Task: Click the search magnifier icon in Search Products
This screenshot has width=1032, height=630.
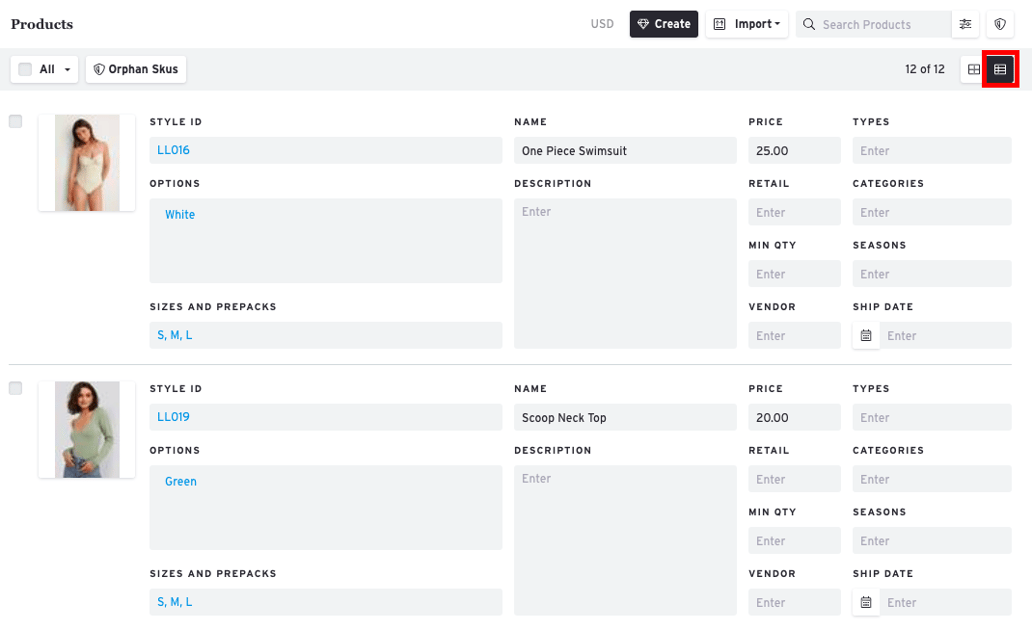Action: coord(808,24)
